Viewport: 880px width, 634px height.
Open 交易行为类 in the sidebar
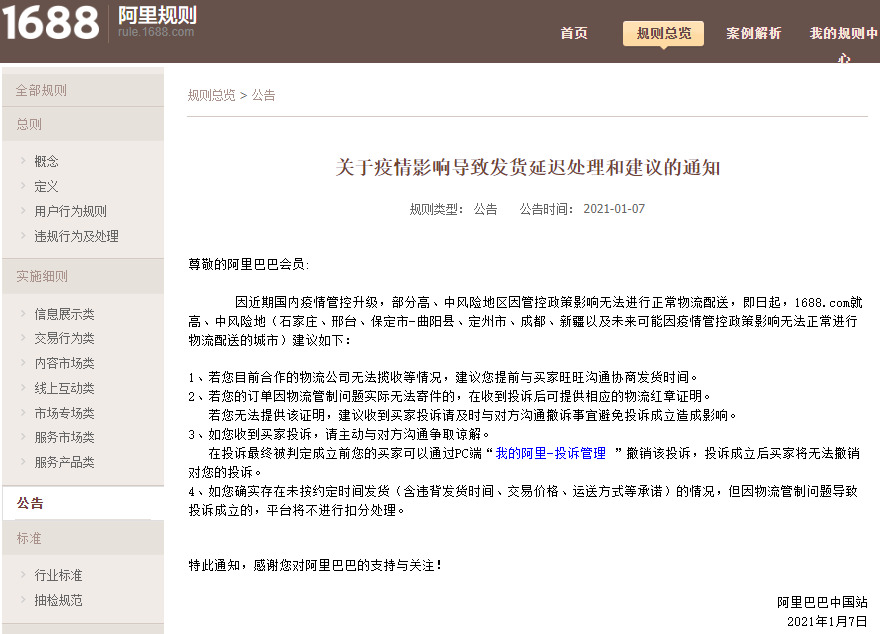click(64, 338)
